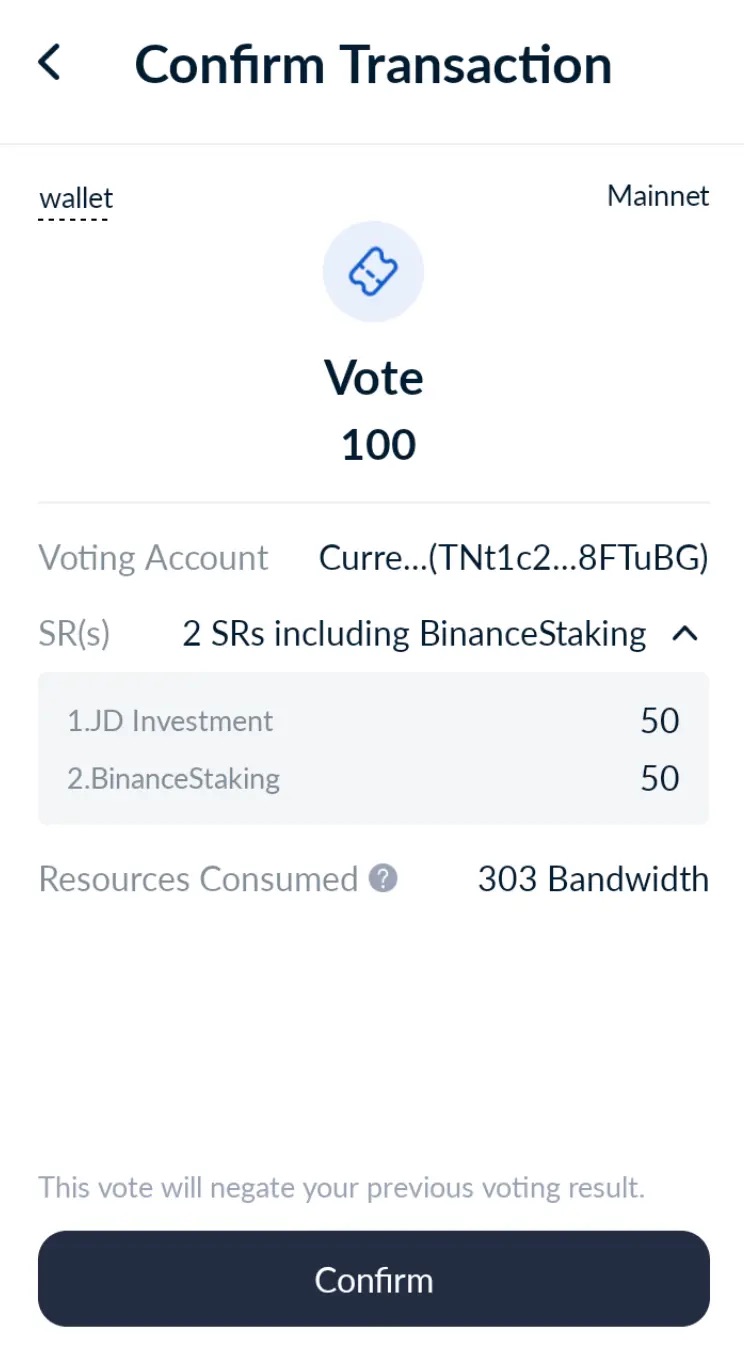
Task: Select the "1.JD Investment" SR entry
Action: click(x=170, y=720)
